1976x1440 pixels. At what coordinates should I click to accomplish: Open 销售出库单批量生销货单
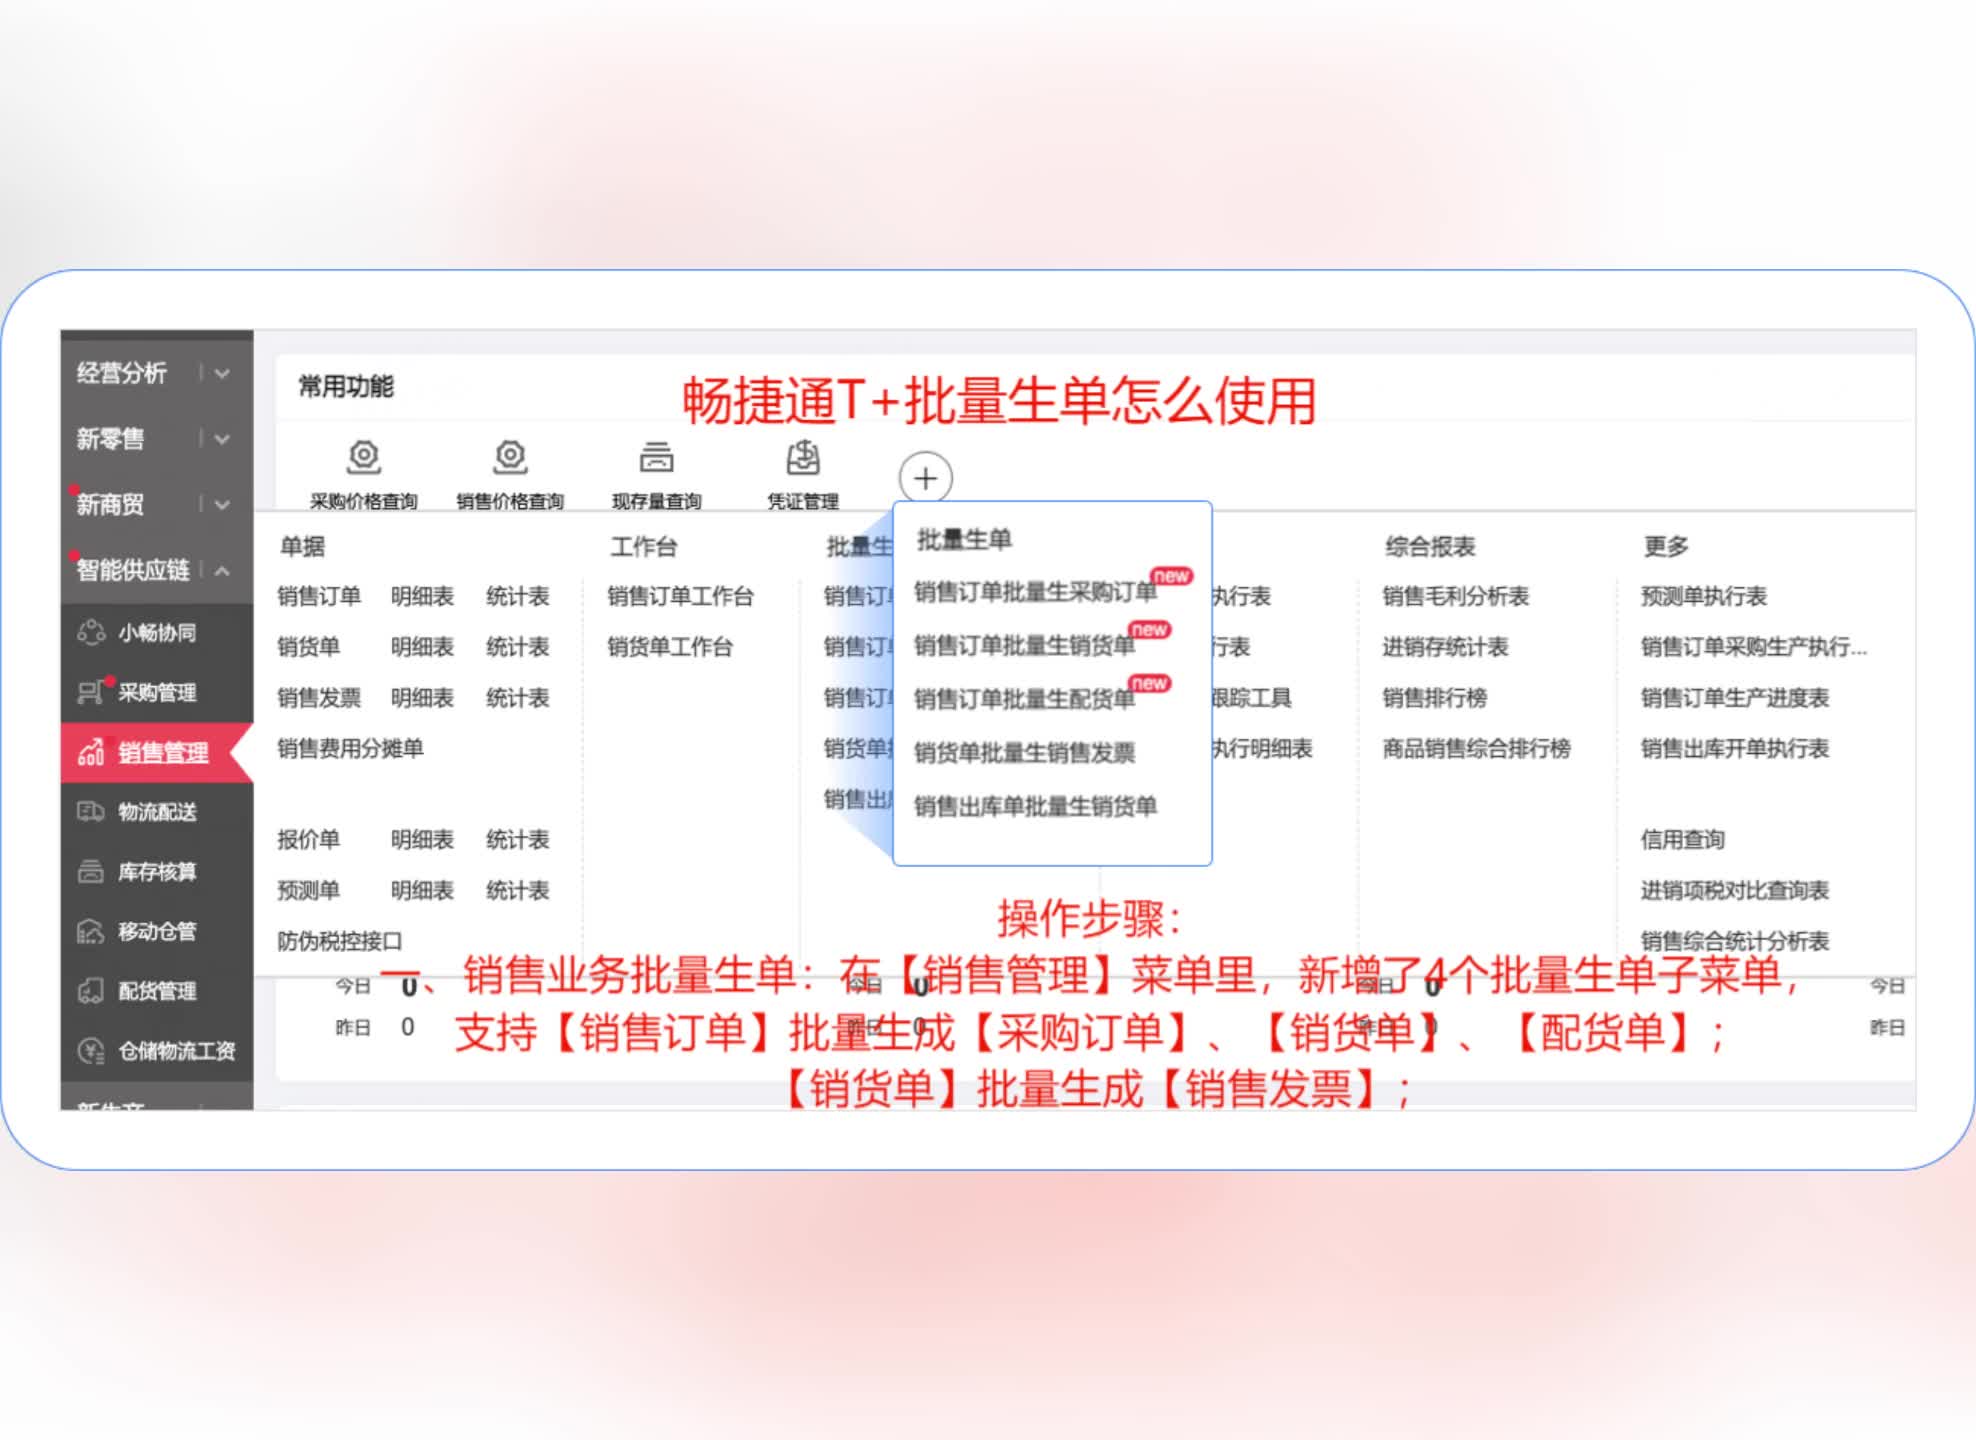tap(1035, 806)
